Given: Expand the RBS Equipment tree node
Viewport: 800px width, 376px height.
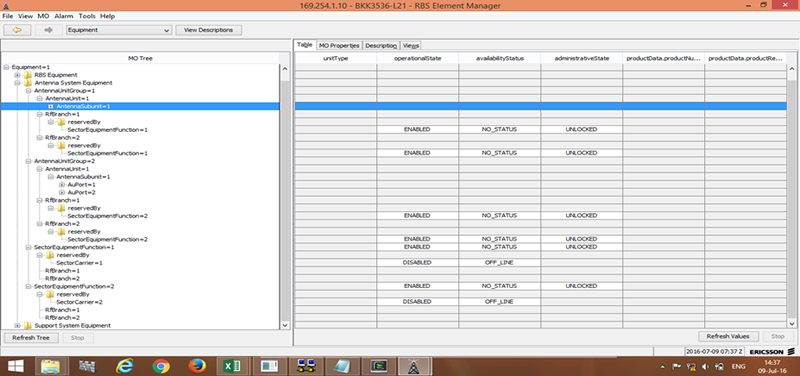Looking at the screenshot, I should (x=17, y=75).
